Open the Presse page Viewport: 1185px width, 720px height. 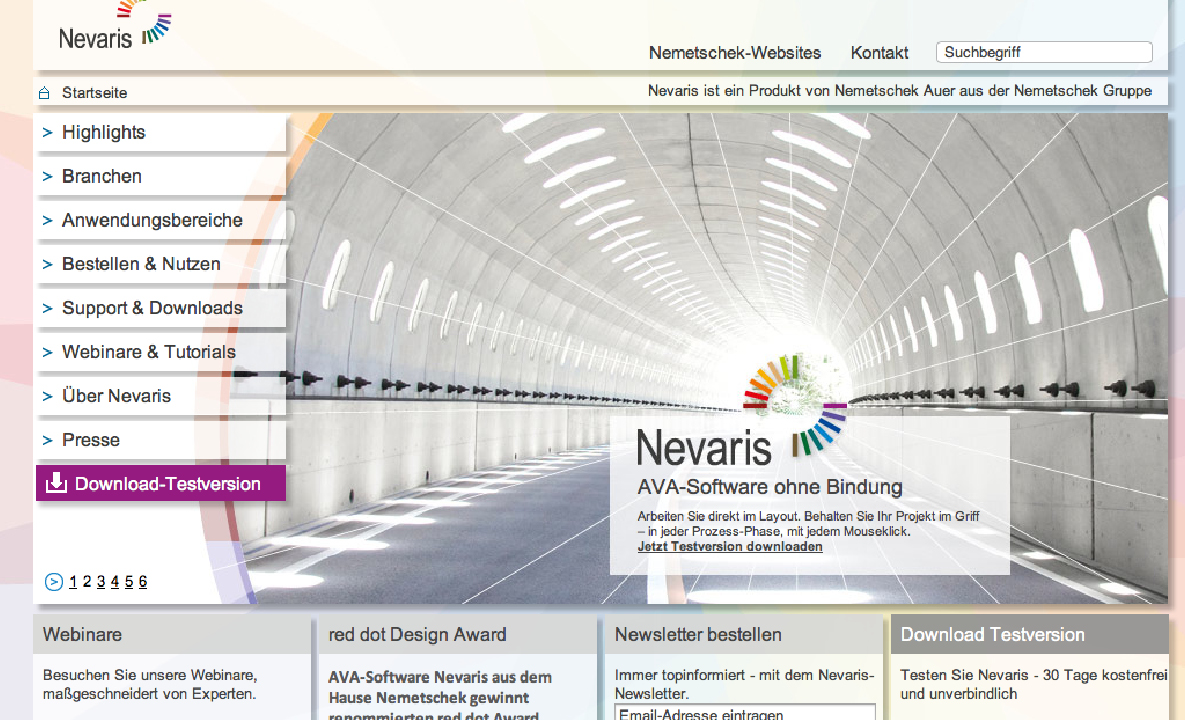[x=160, y=439]
